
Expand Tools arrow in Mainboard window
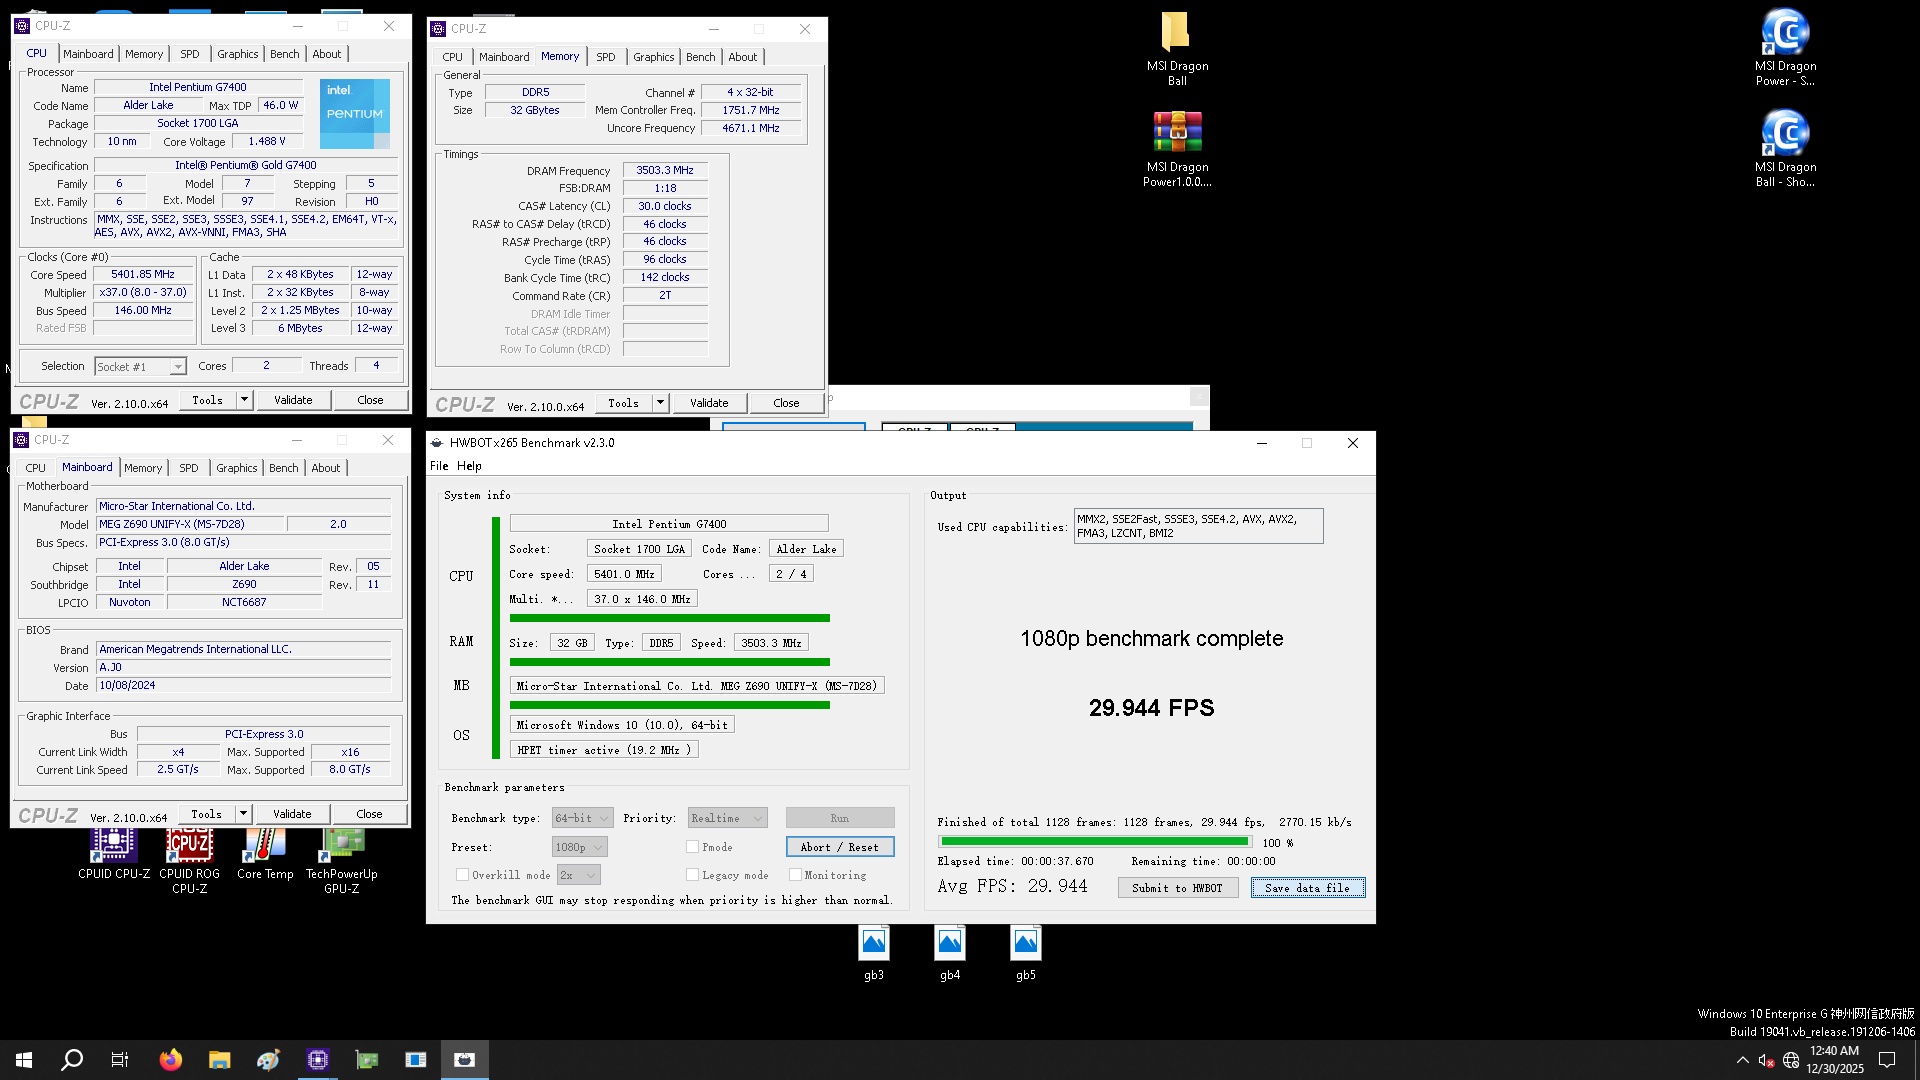tap(242, 814)
